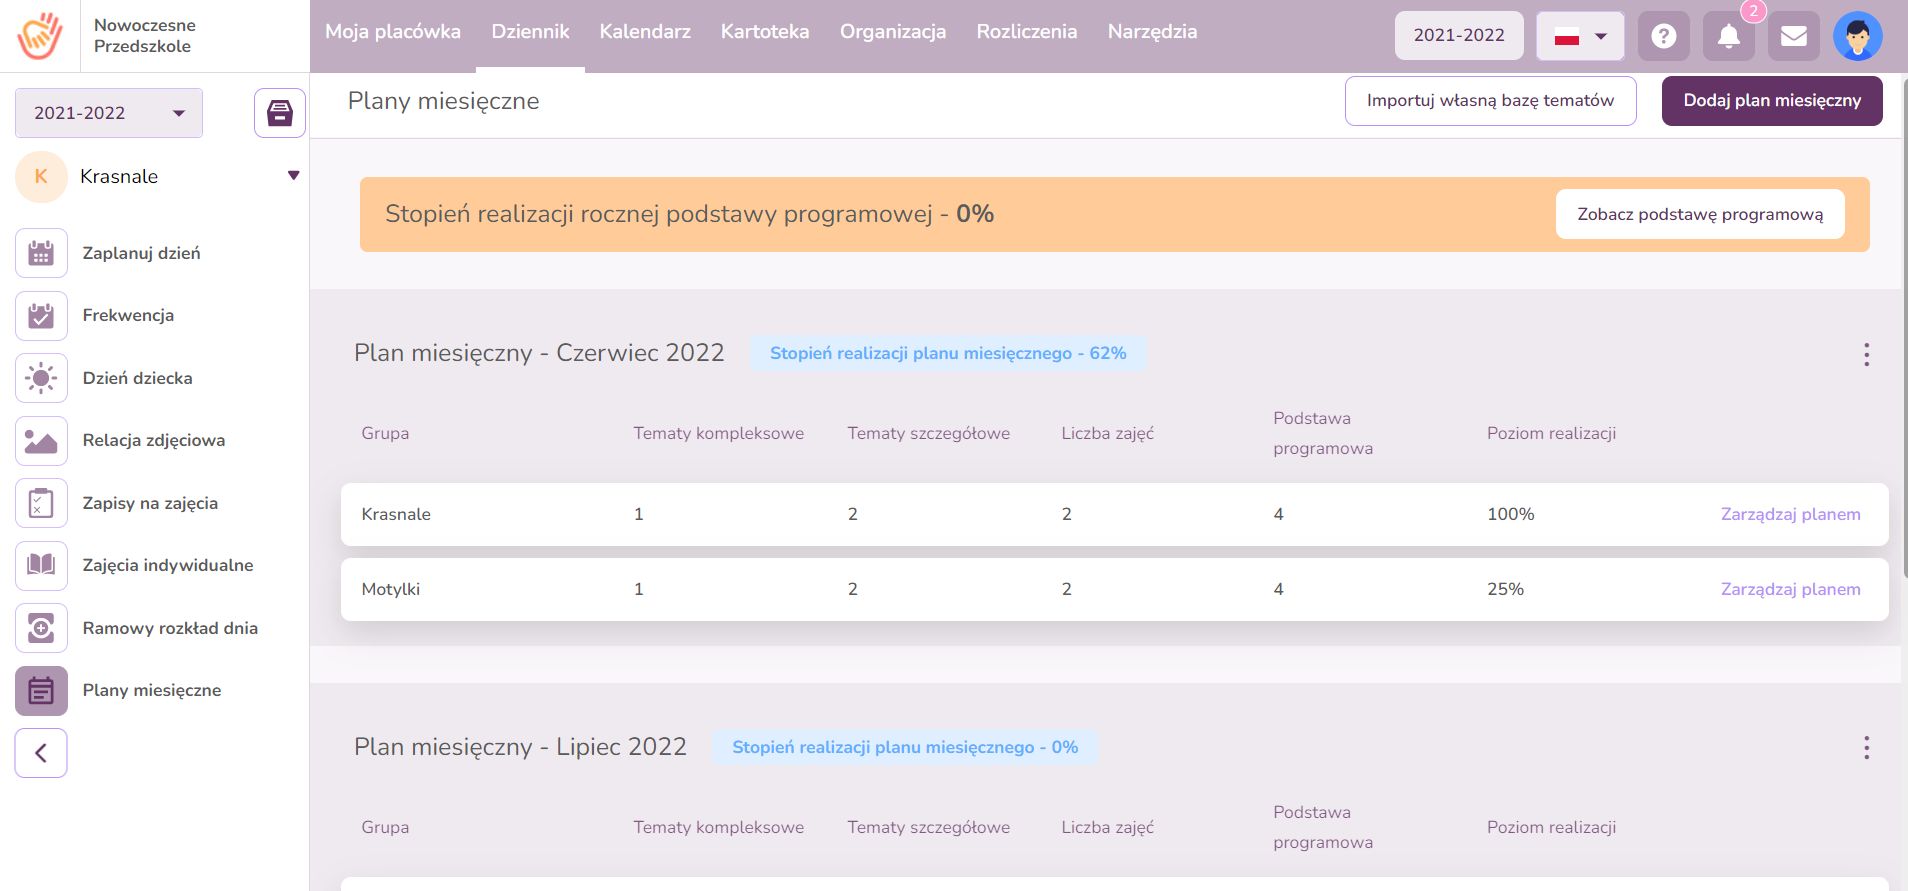The width and height of the screenshot is (1908, 891).
Task: Click the notifications bell icon
Action: 1728,36
